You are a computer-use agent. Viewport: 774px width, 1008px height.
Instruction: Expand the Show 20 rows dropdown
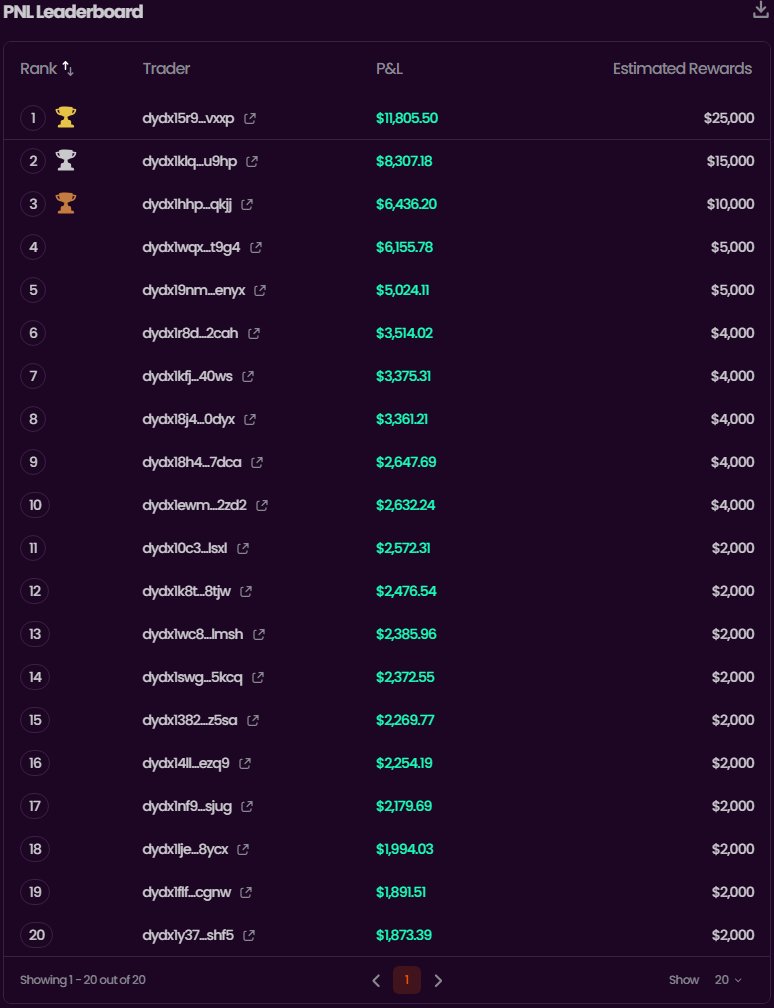click(x=728, y=981)
